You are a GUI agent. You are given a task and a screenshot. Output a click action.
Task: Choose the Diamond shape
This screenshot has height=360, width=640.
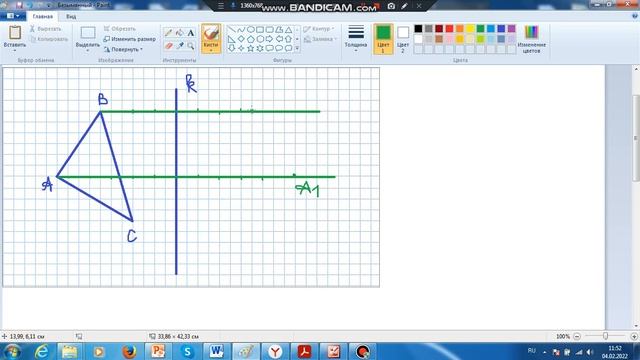(241, 39)
